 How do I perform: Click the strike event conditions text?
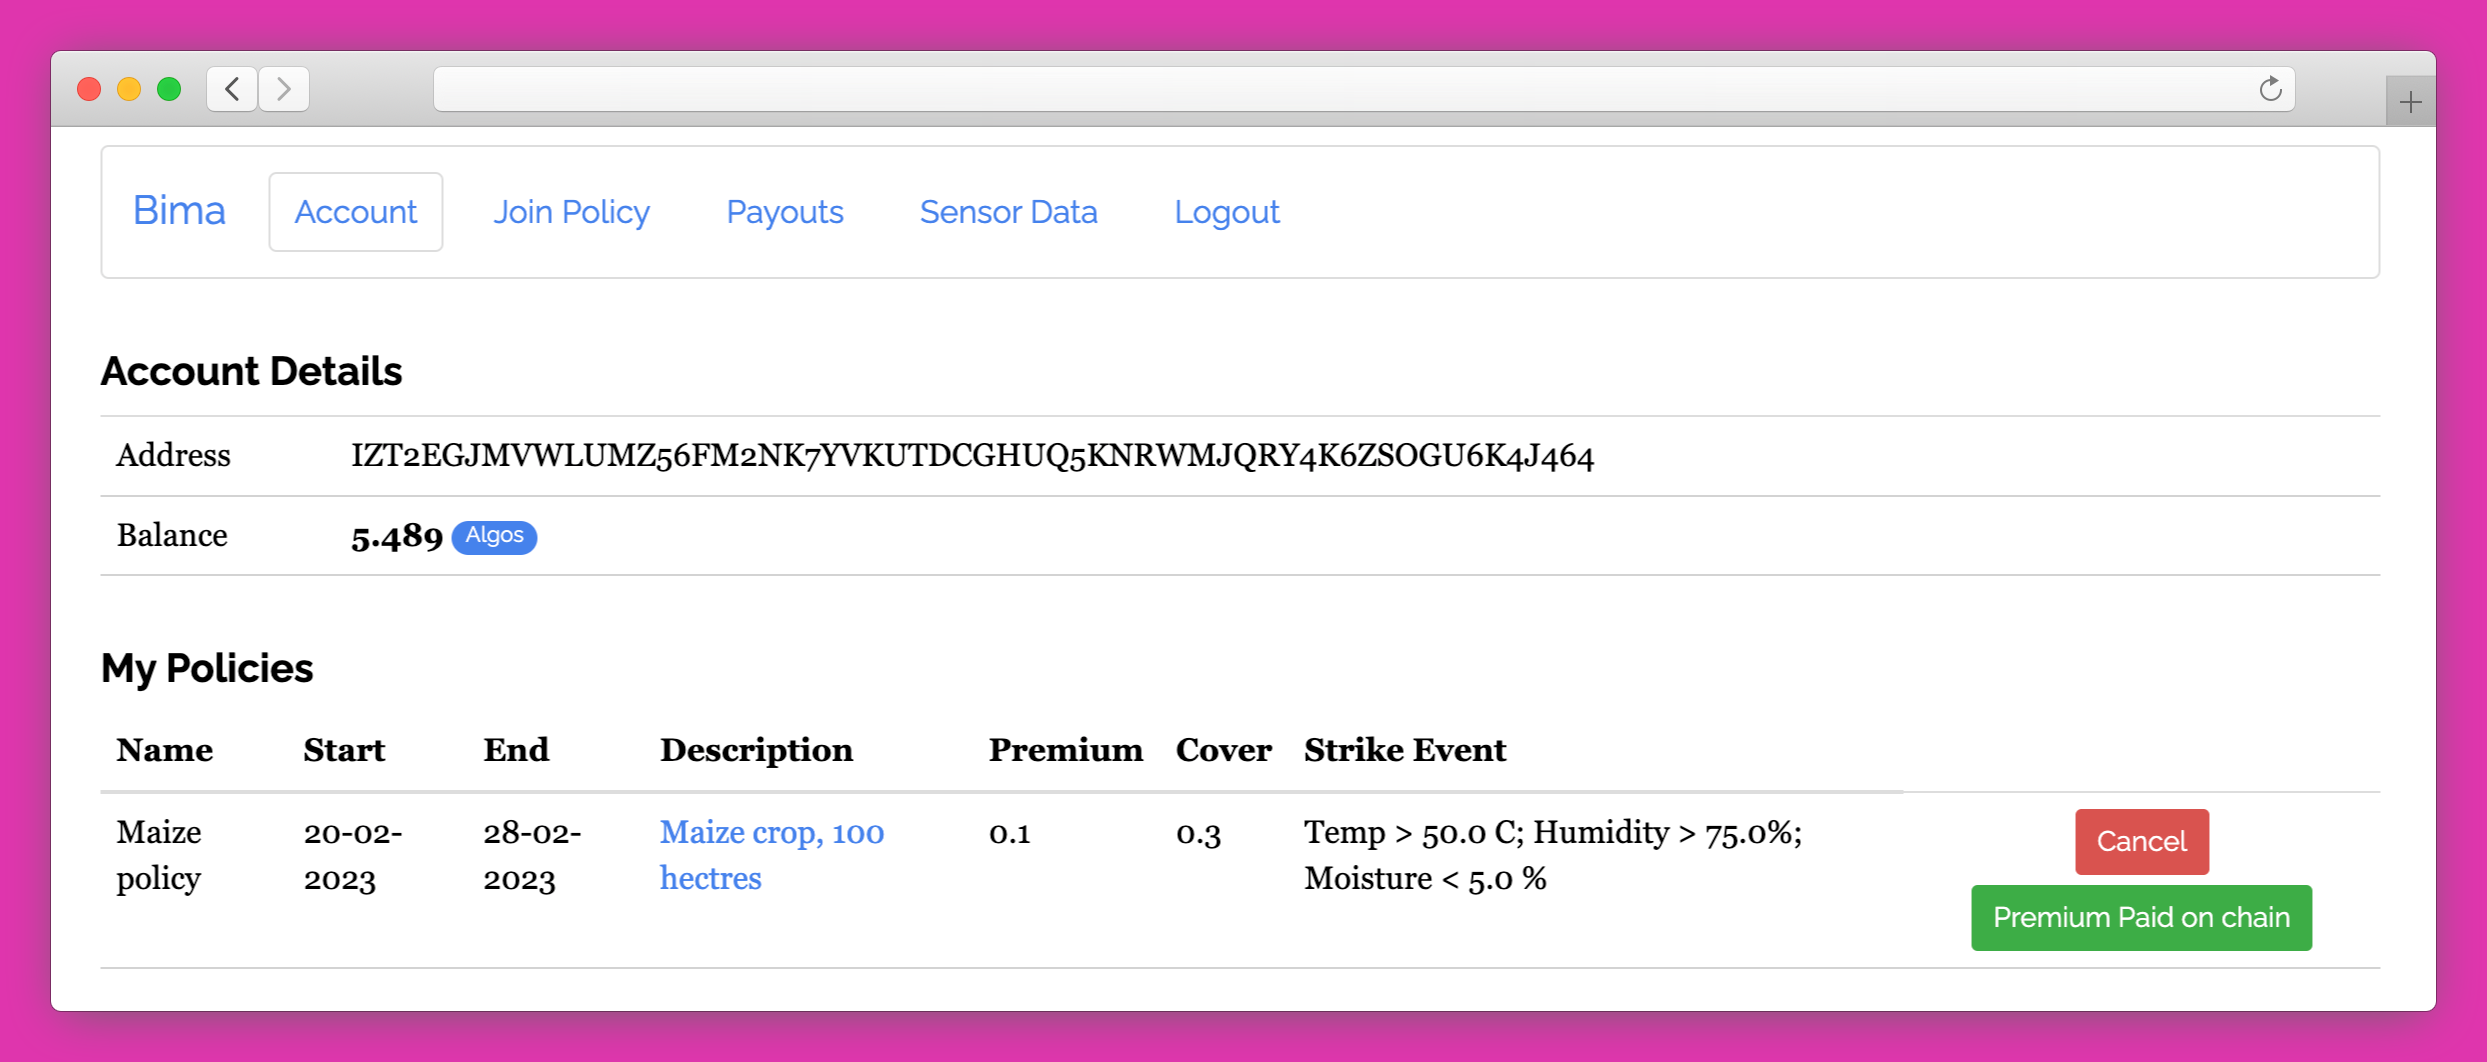click(x=1553, y=855)
